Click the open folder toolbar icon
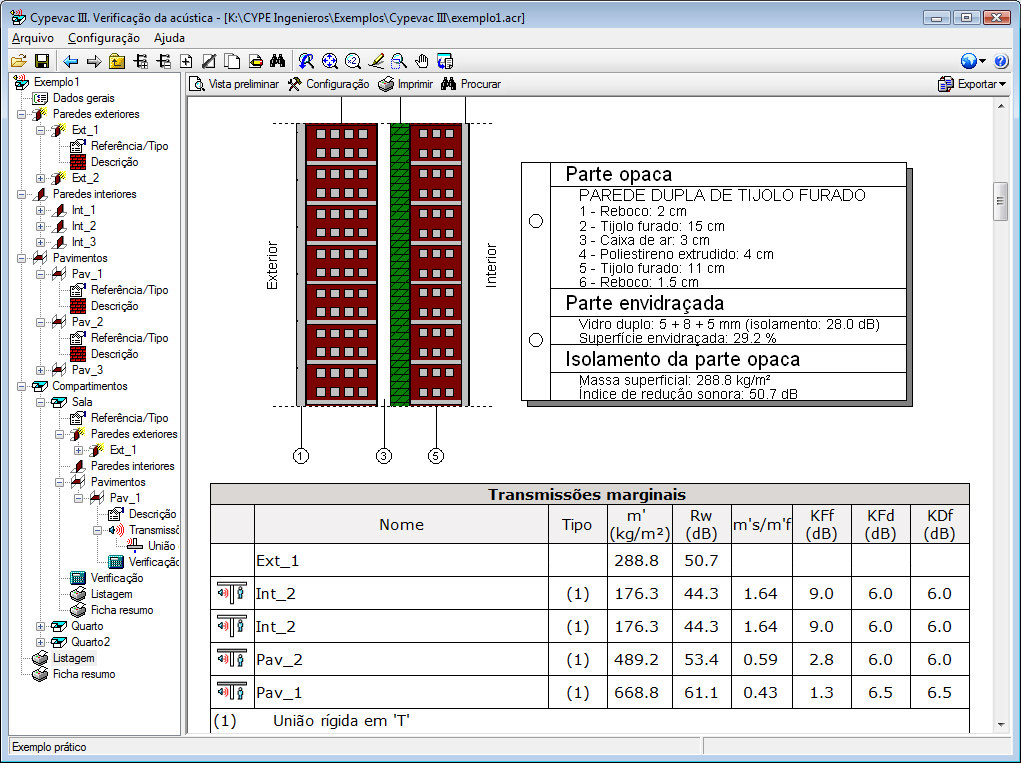 pyautogui.click(x=18, y=61)
